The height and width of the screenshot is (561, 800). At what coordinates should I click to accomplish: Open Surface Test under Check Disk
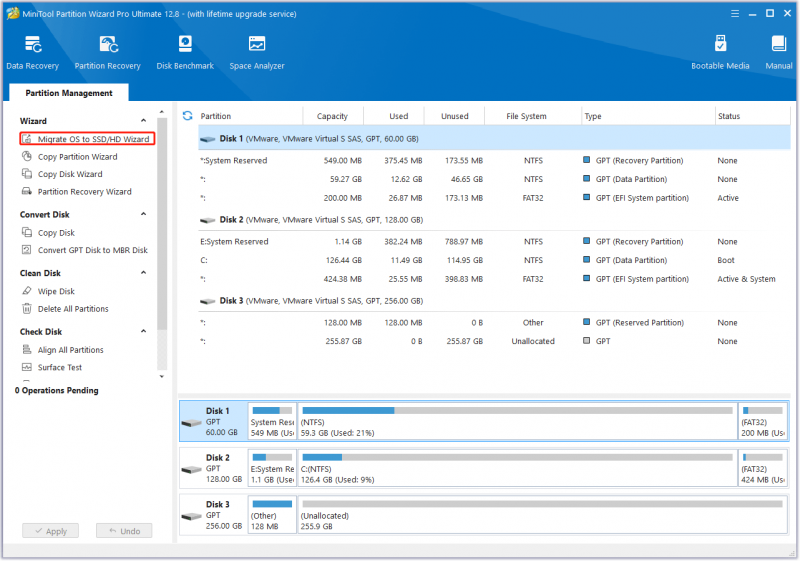(x=60, y=367)
